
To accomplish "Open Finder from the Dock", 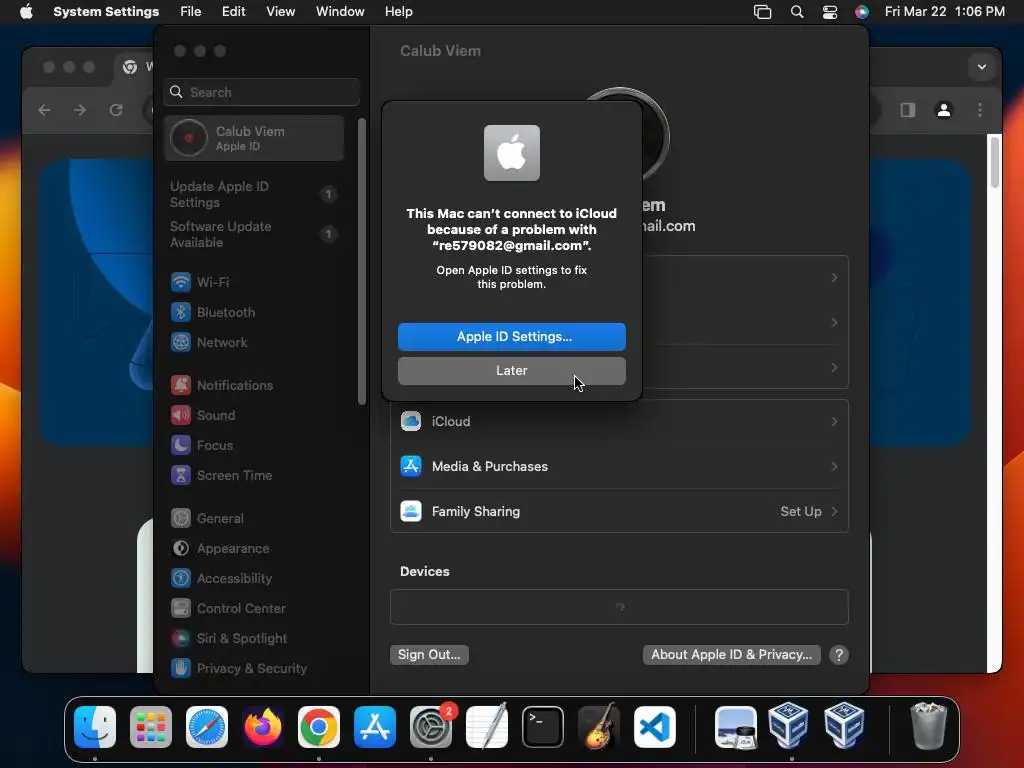I will (x=95, y=727).
